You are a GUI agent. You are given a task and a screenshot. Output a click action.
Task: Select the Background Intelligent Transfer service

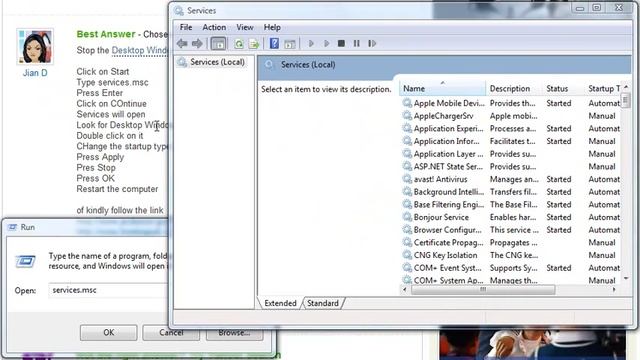[x=511, y=192]
